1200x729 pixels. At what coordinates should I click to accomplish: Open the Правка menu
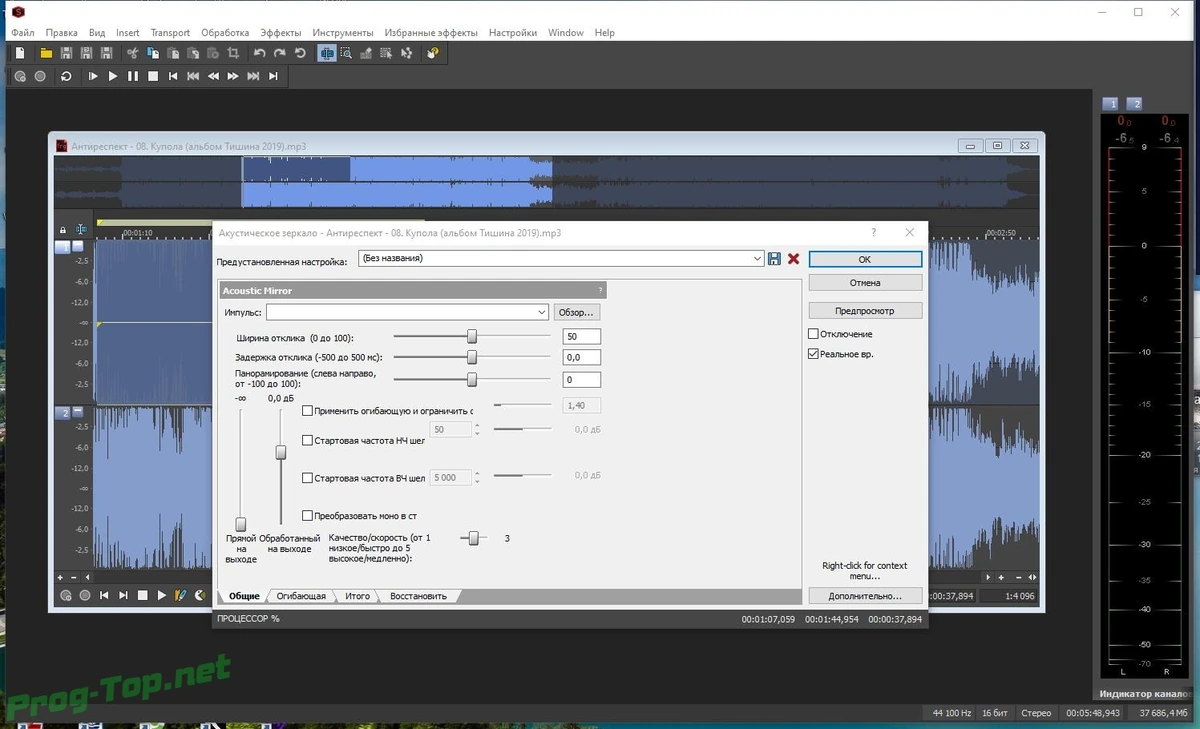(x=61, y=32)
